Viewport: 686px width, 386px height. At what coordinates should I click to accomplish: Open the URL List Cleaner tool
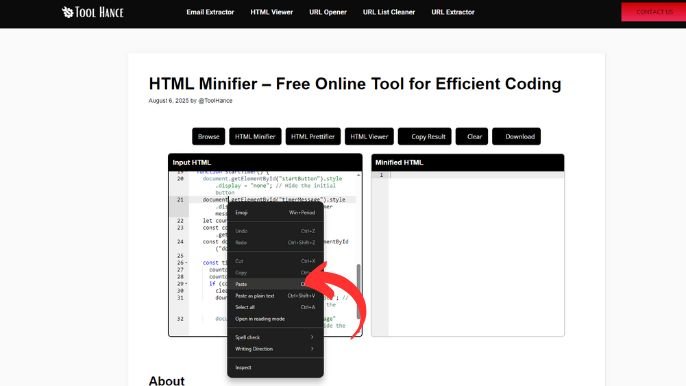389,12
